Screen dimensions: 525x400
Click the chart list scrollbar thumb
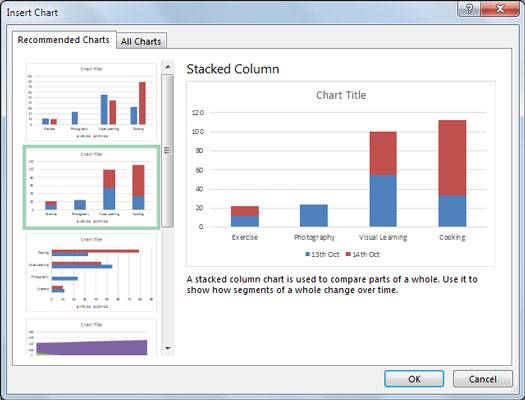(x=168, y=151)
